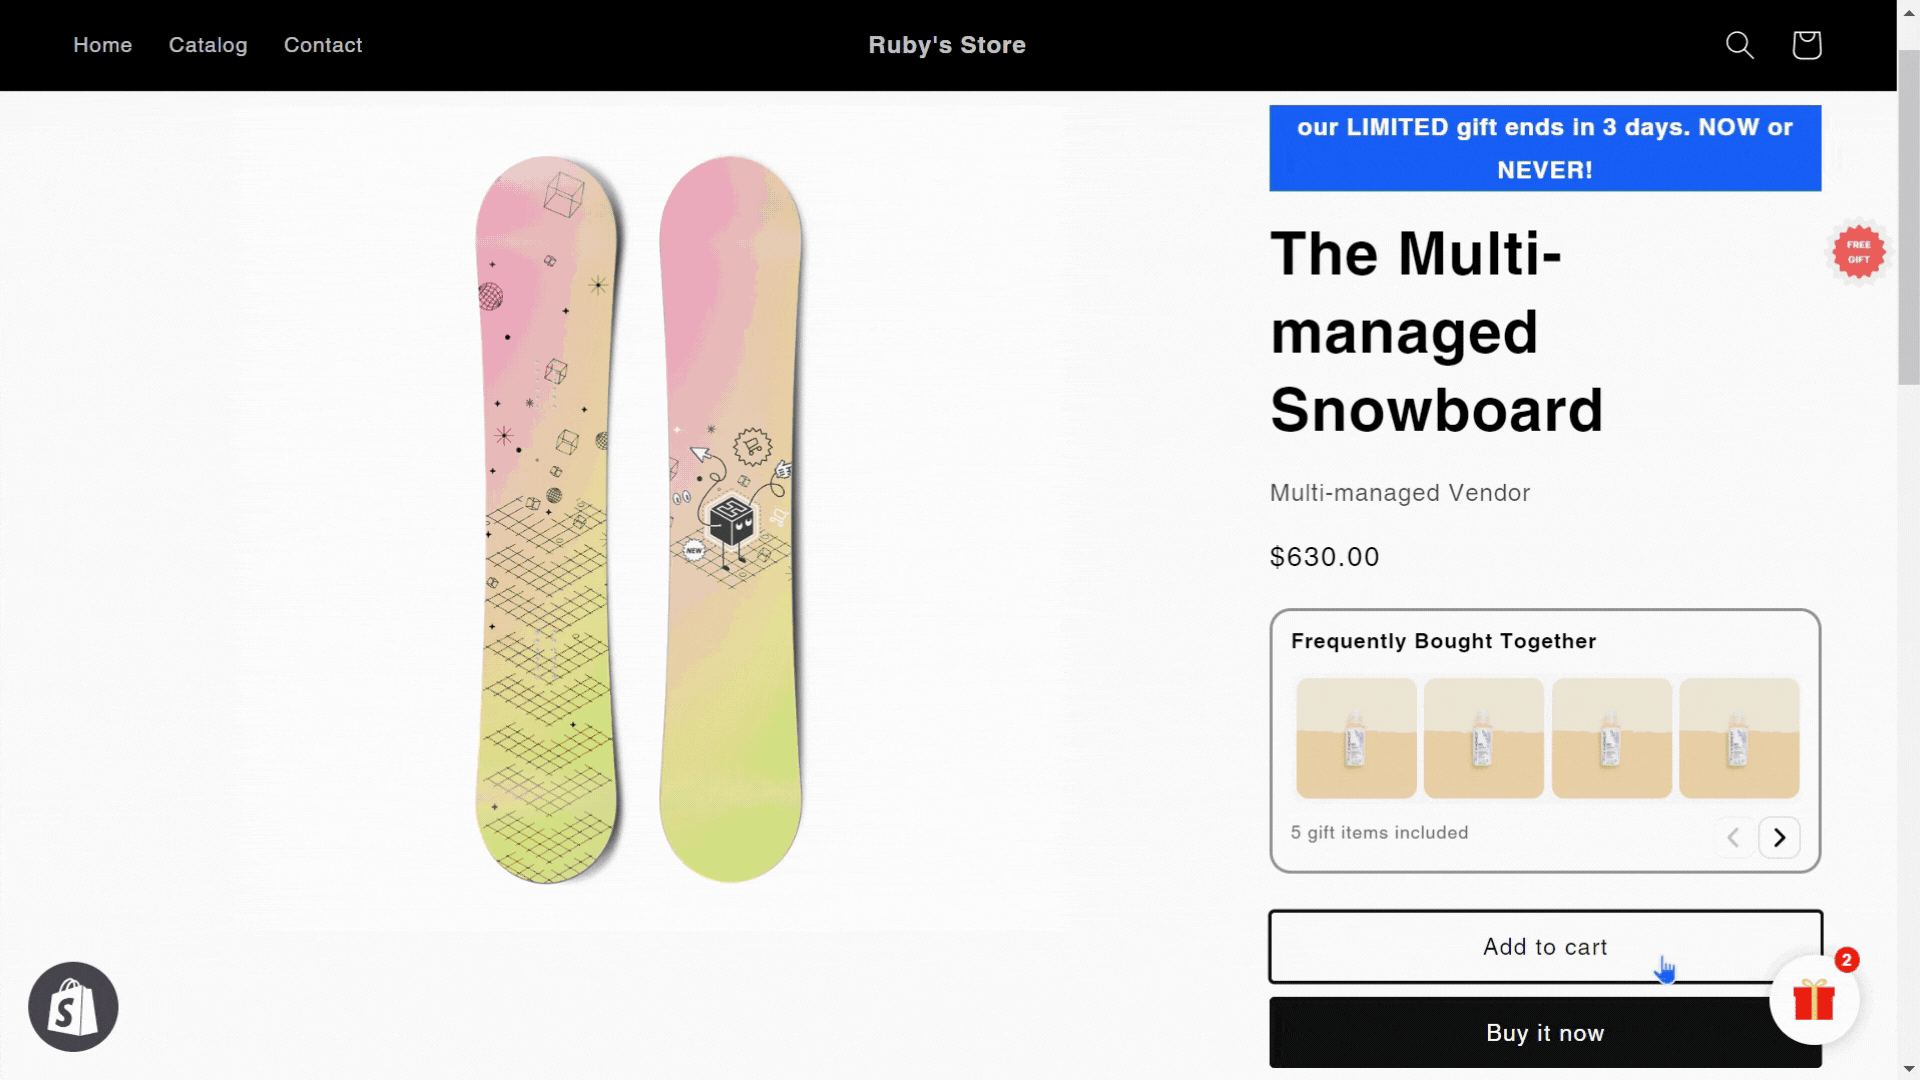Click the red Free Gift badge
Image resolution: width=1920 pixels, height=1080 pixels.
point(1858,252)
